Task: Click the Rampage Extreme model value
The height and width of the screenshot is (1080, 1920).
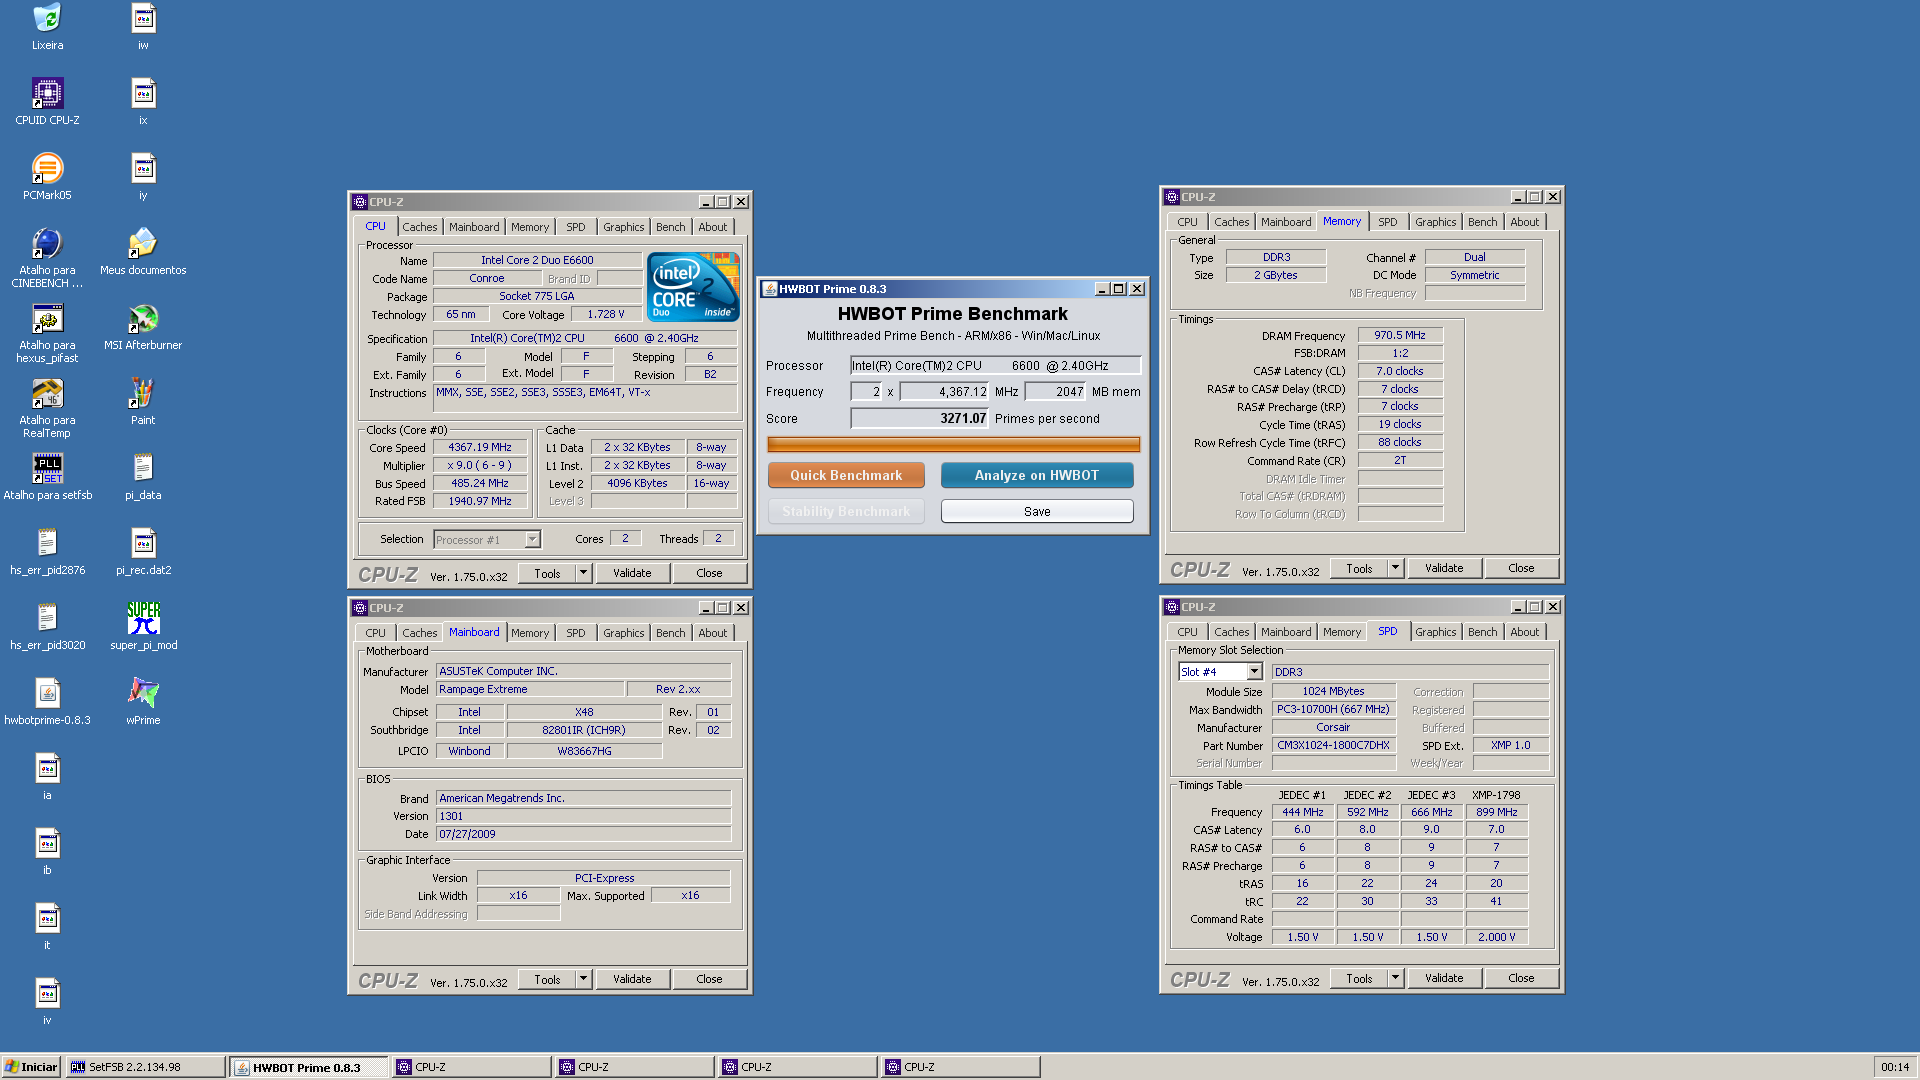Action: coord(529,689)
